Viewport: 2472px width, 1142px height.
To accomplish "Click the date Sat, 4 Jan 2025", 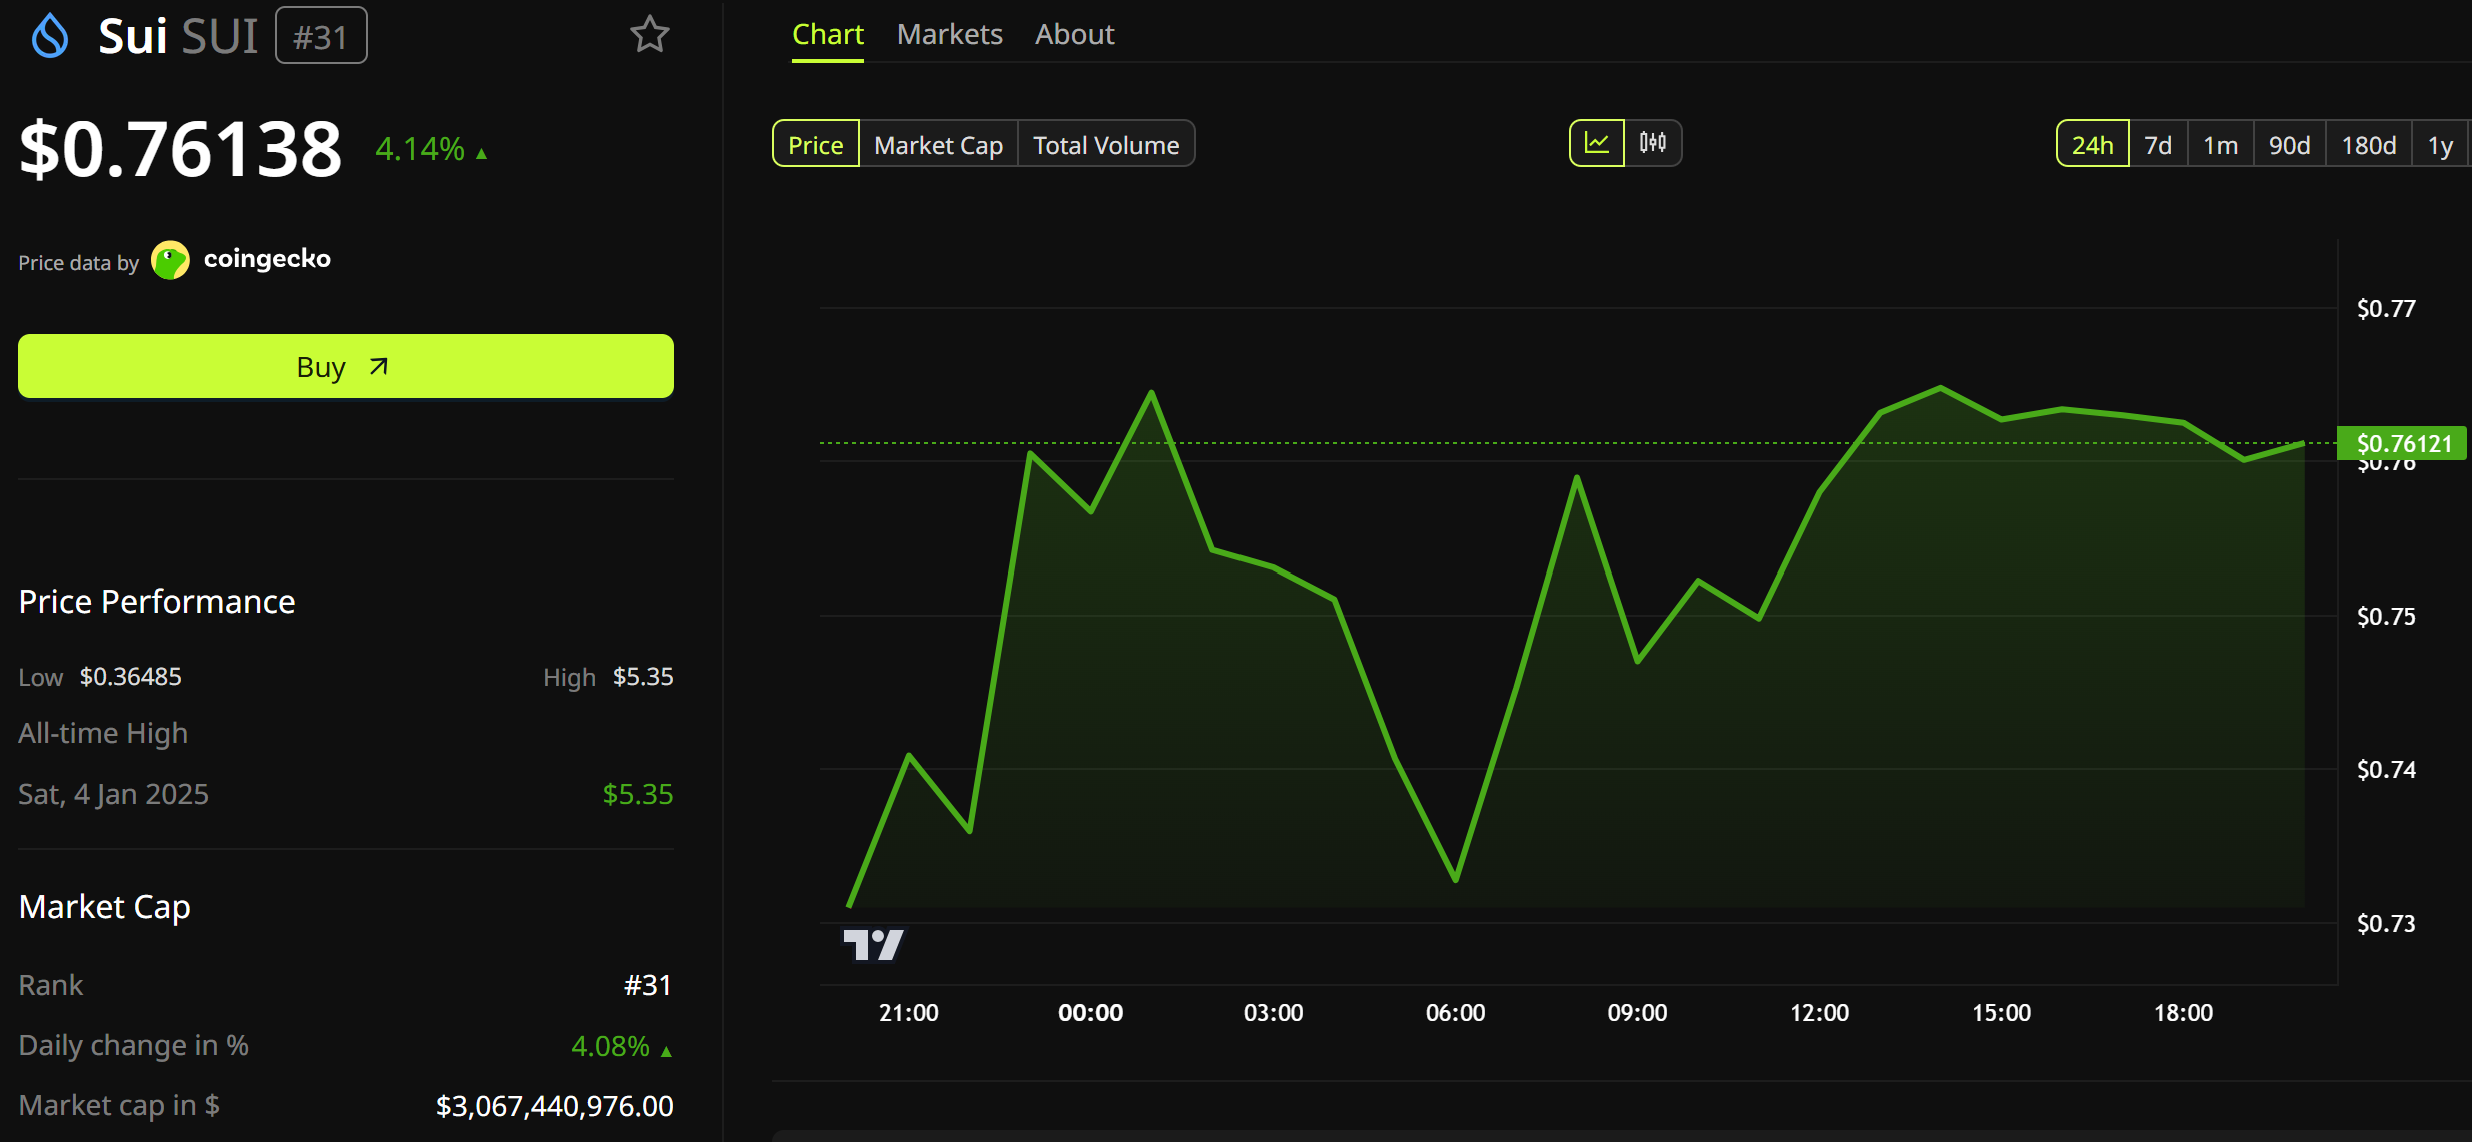I will [114, 794].
